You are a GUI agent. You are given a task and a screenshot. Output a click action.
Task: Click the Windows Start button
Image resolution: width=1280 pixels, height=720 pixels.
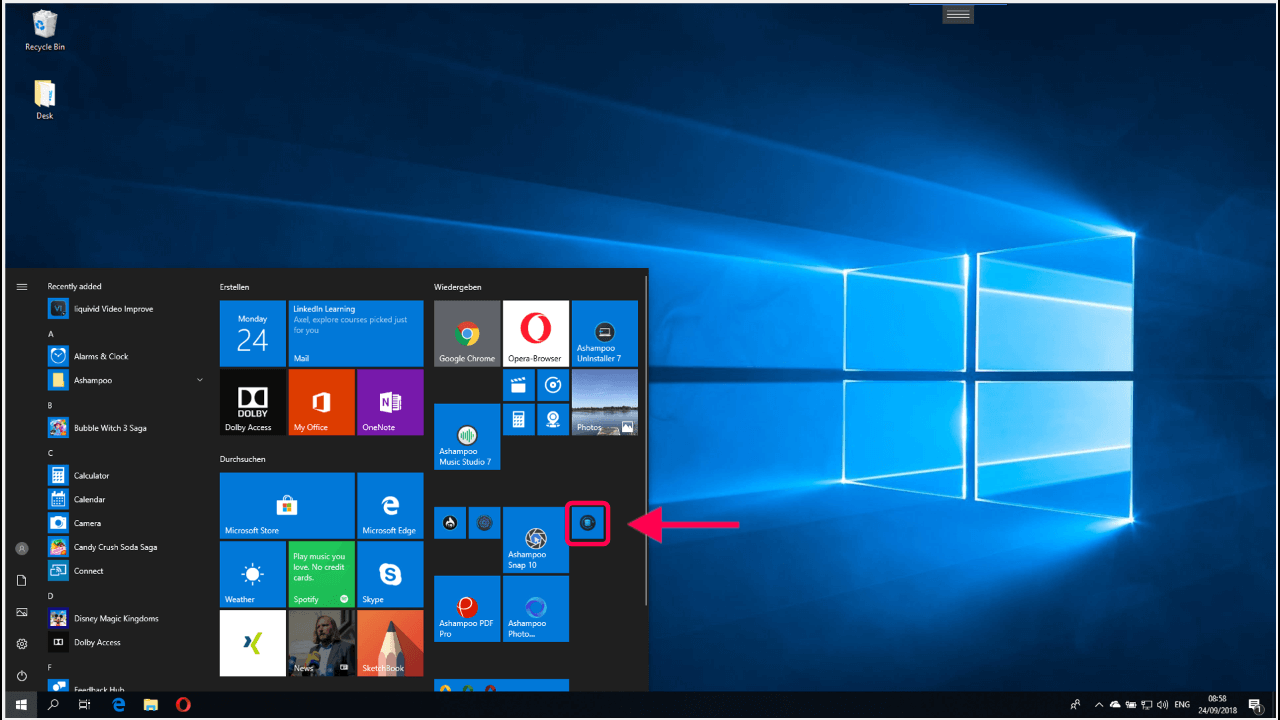click(x=21, y=705)
